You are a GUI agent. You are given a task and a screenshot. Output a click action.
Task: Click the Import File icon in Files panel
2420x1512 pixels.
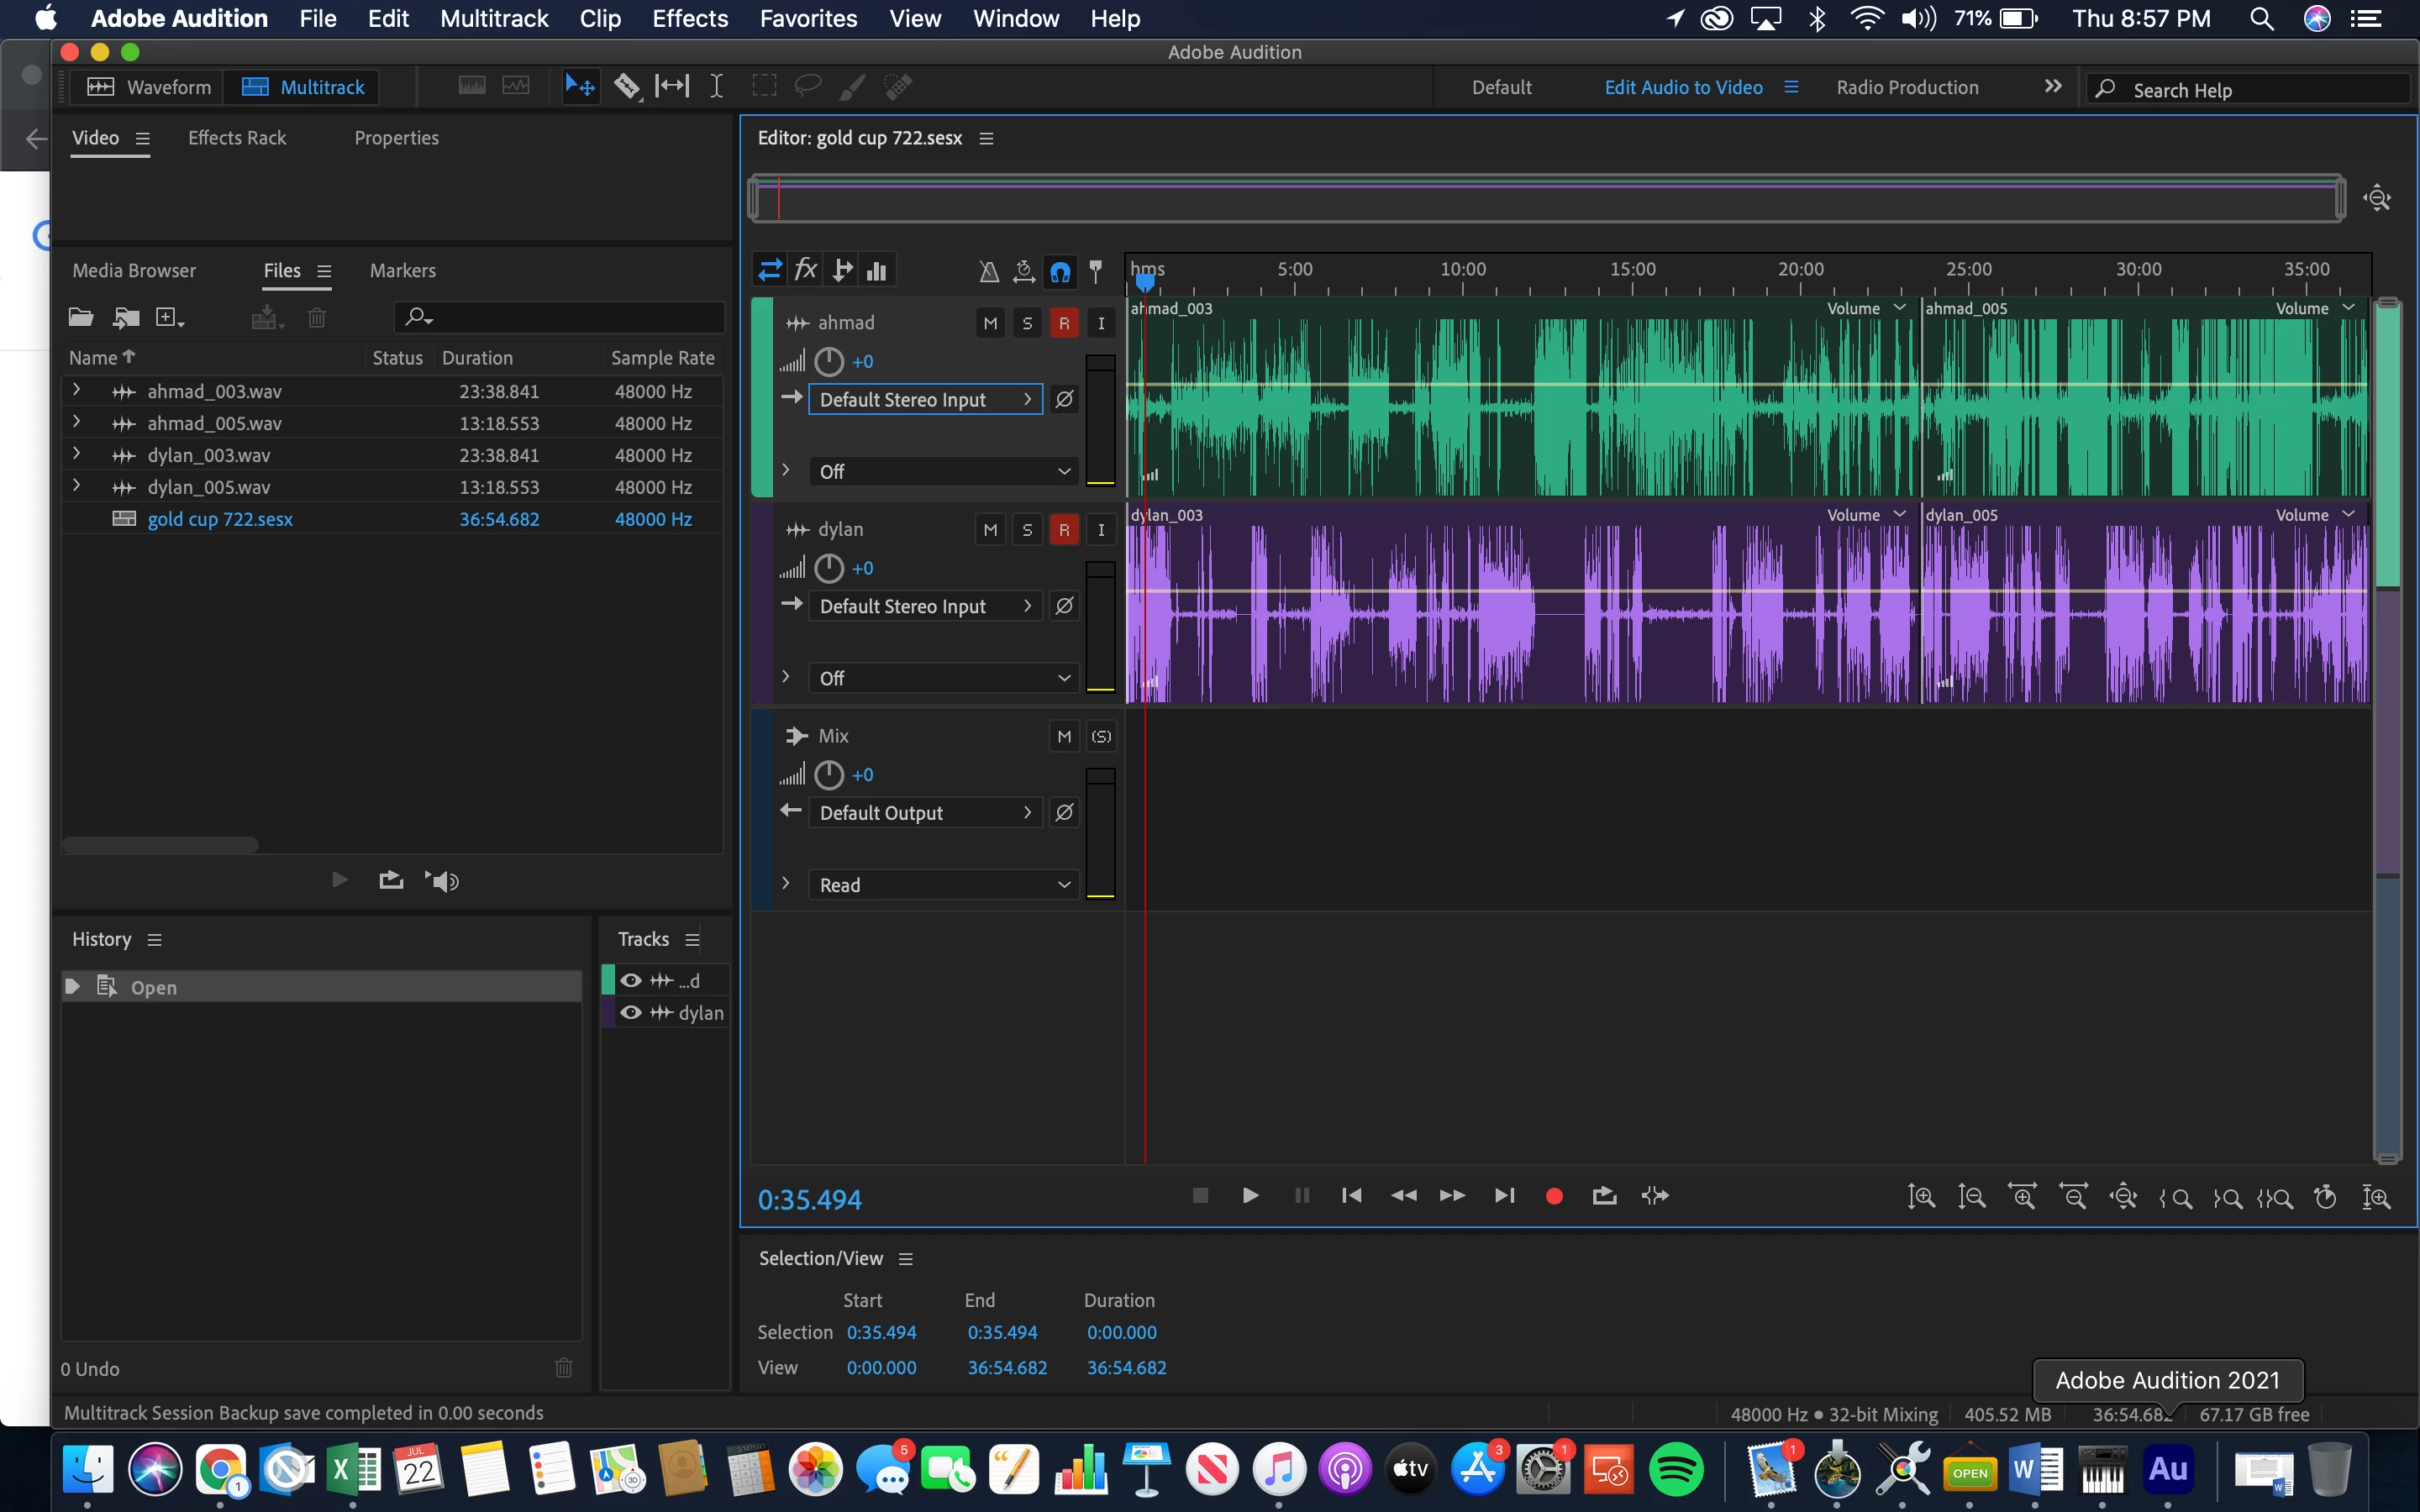point(126,318)
